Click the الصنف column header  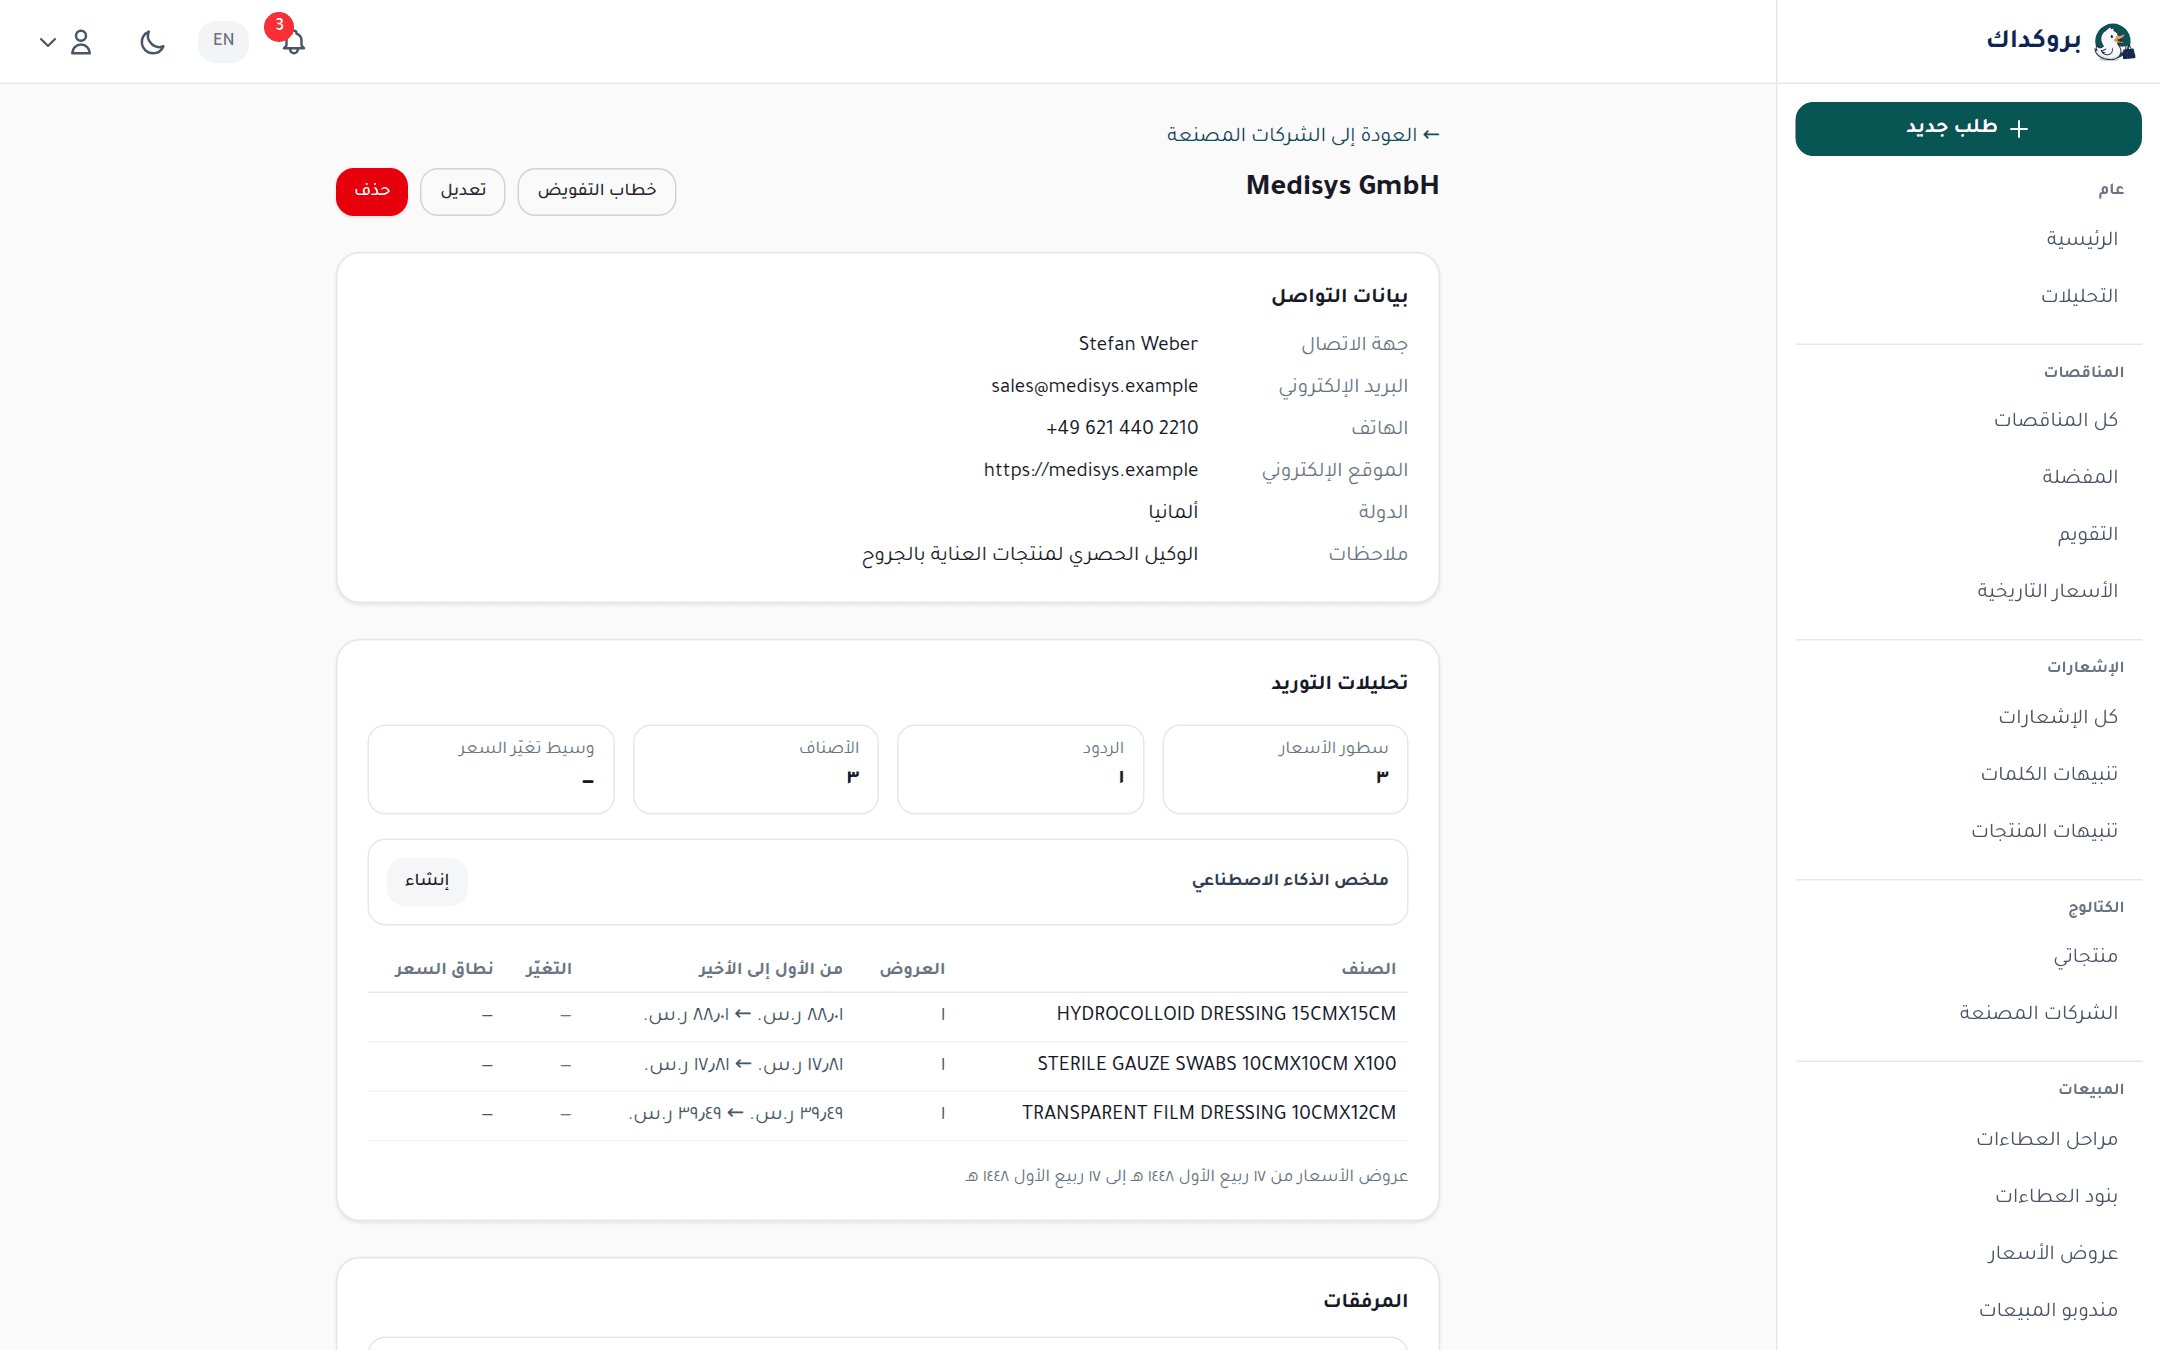[1369, 969]
